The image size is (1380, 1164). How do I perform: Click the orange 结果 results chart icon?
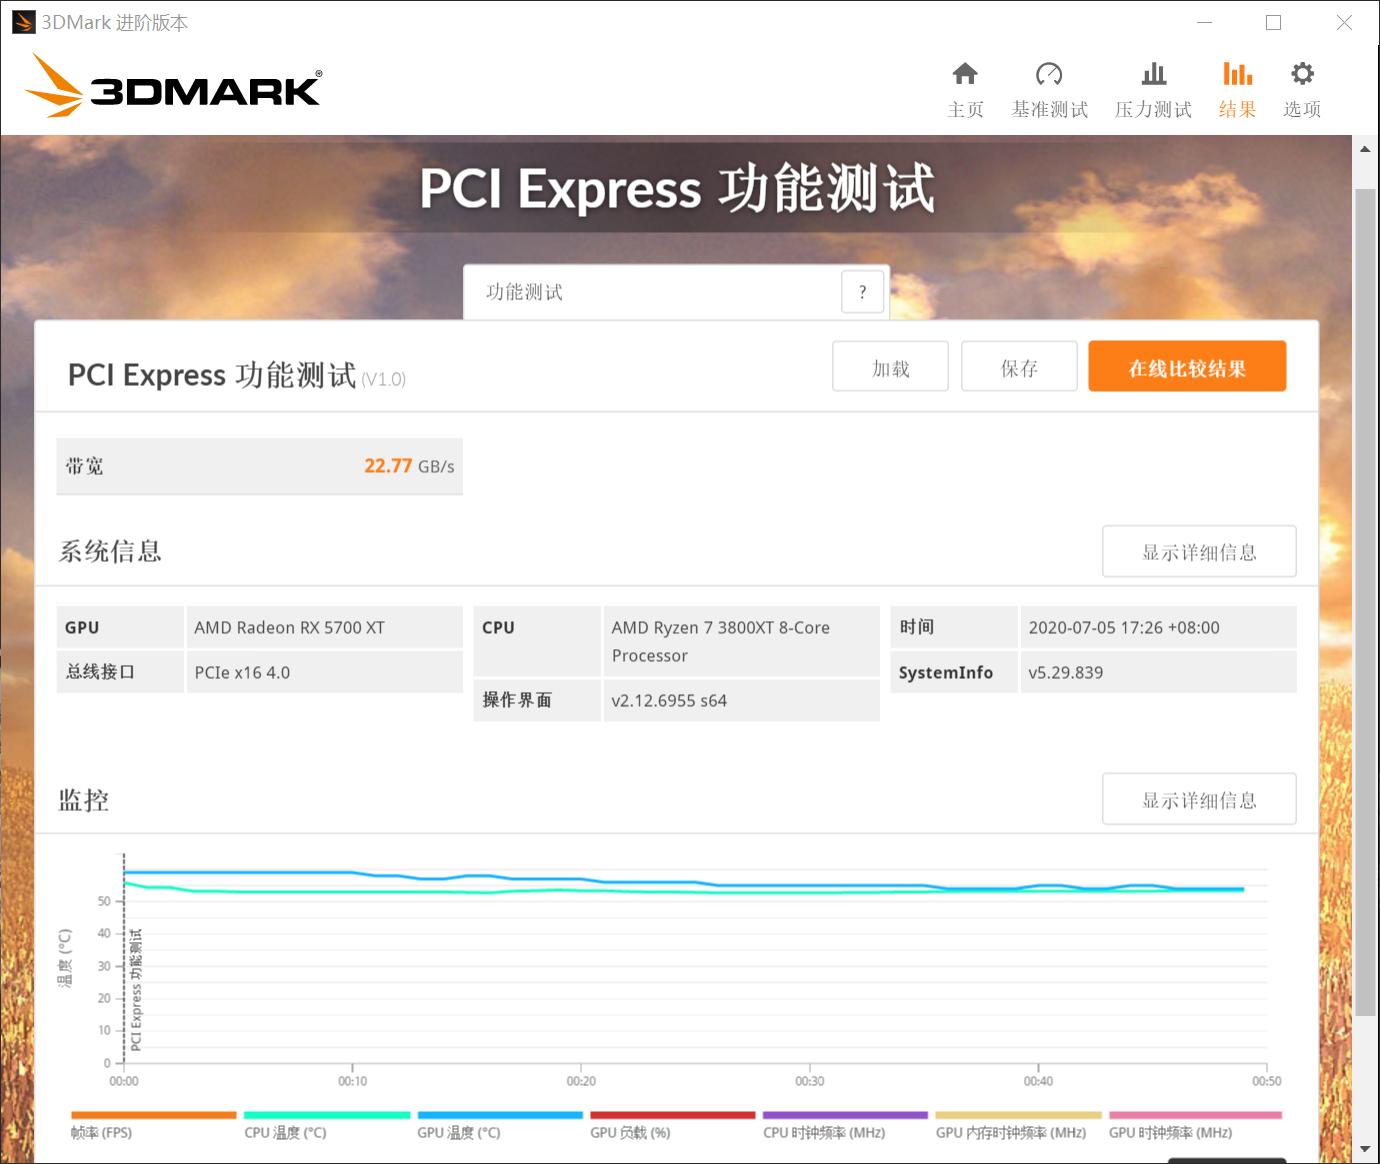(x=1237, y=74)
